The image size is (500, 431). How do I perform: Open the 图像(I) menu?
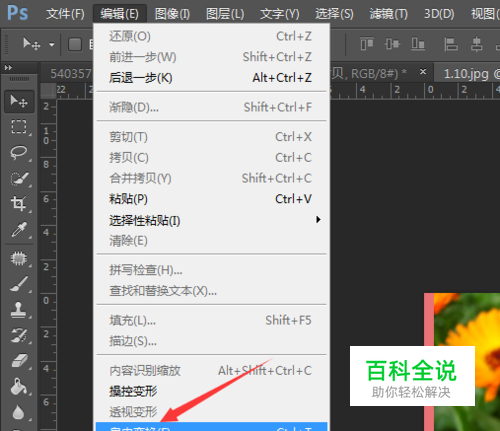pos(172,14)
